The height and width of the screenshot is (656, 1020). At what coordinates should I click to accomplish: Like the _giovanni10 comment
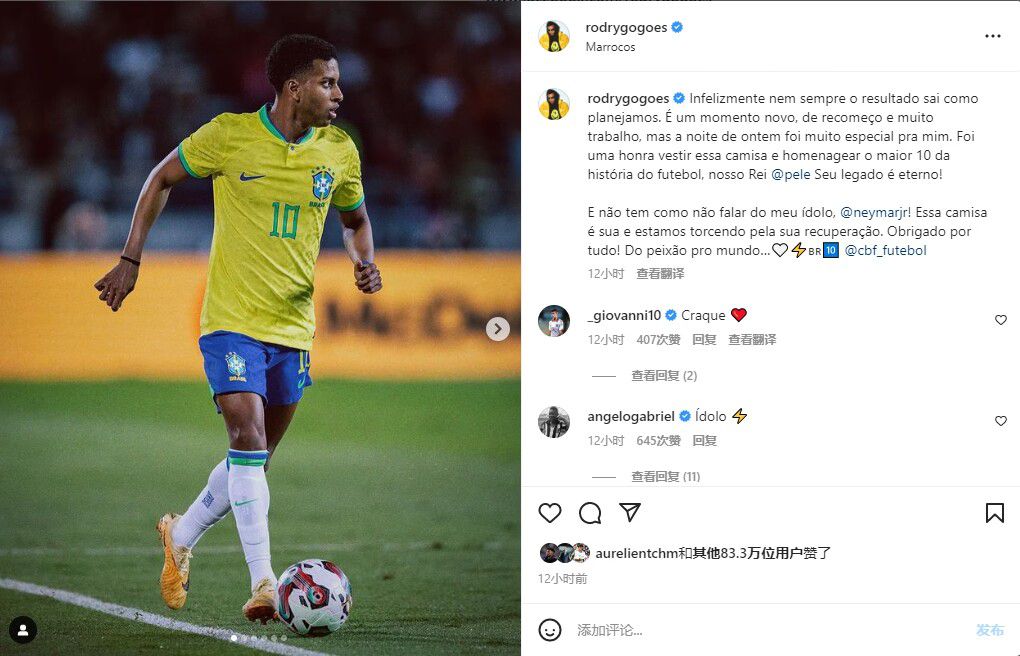pyautogui.click(x=1000, y=320)
